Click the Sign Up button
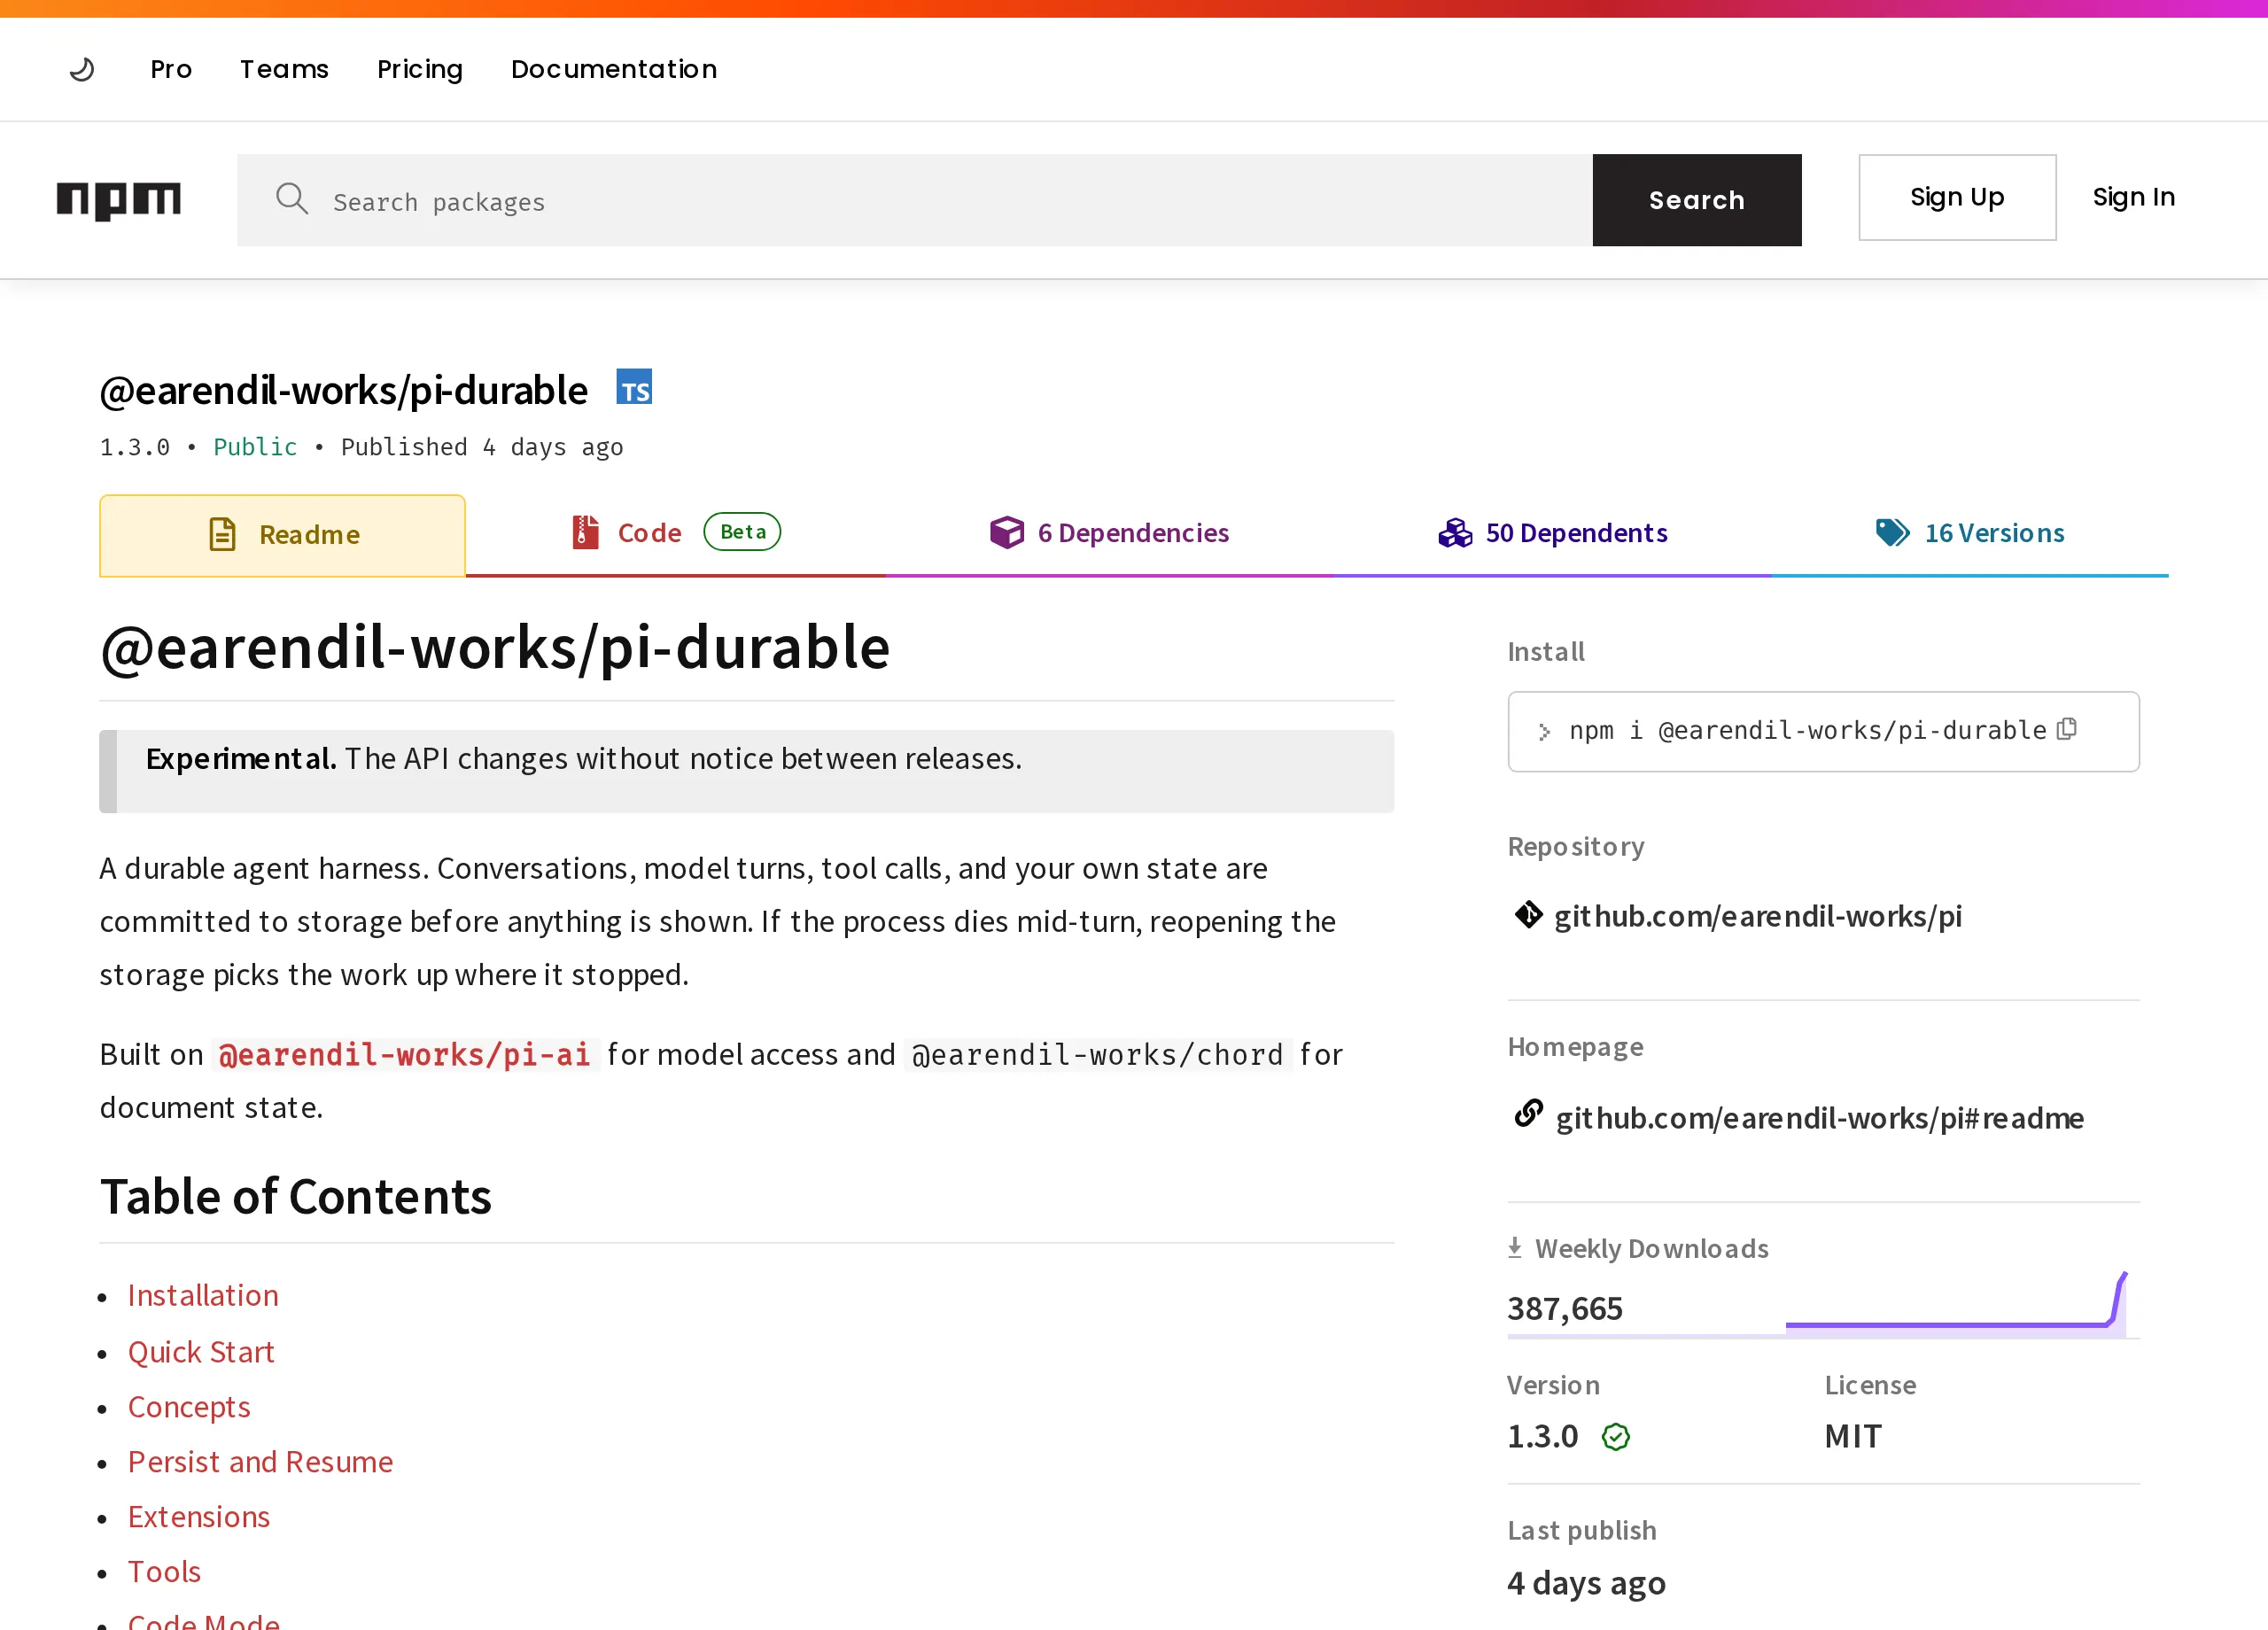 [1957, 197]
